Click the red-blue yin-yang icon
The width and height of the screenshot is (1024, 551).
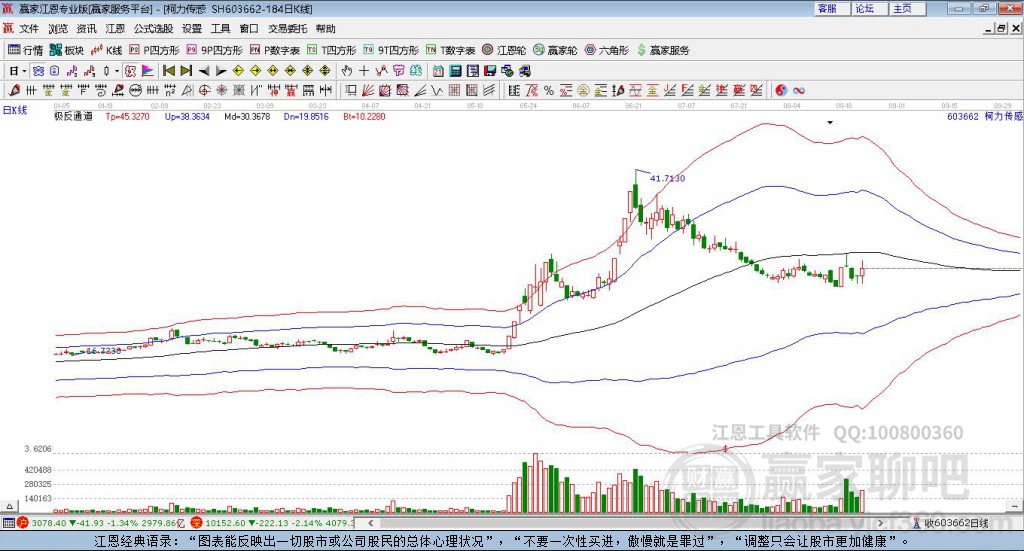pos(781,90)
